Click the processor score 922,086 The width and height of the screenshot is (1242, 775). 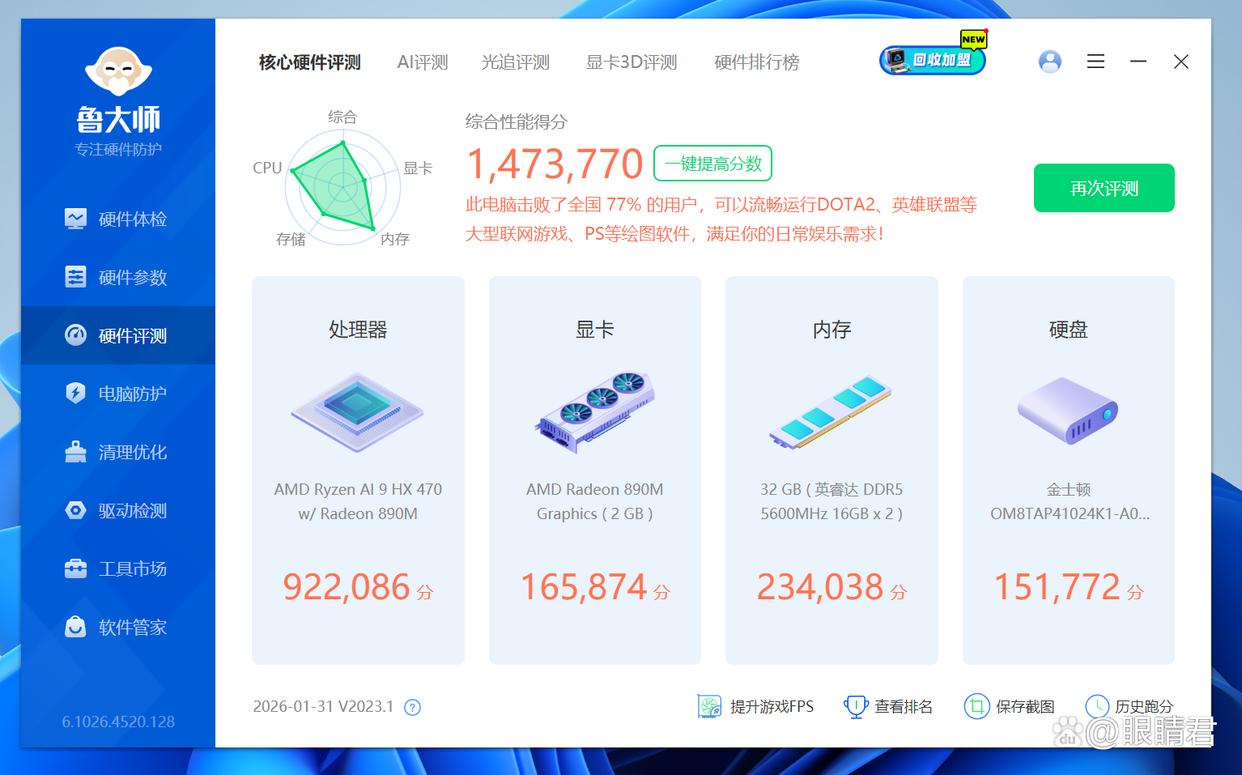point(346,586)
